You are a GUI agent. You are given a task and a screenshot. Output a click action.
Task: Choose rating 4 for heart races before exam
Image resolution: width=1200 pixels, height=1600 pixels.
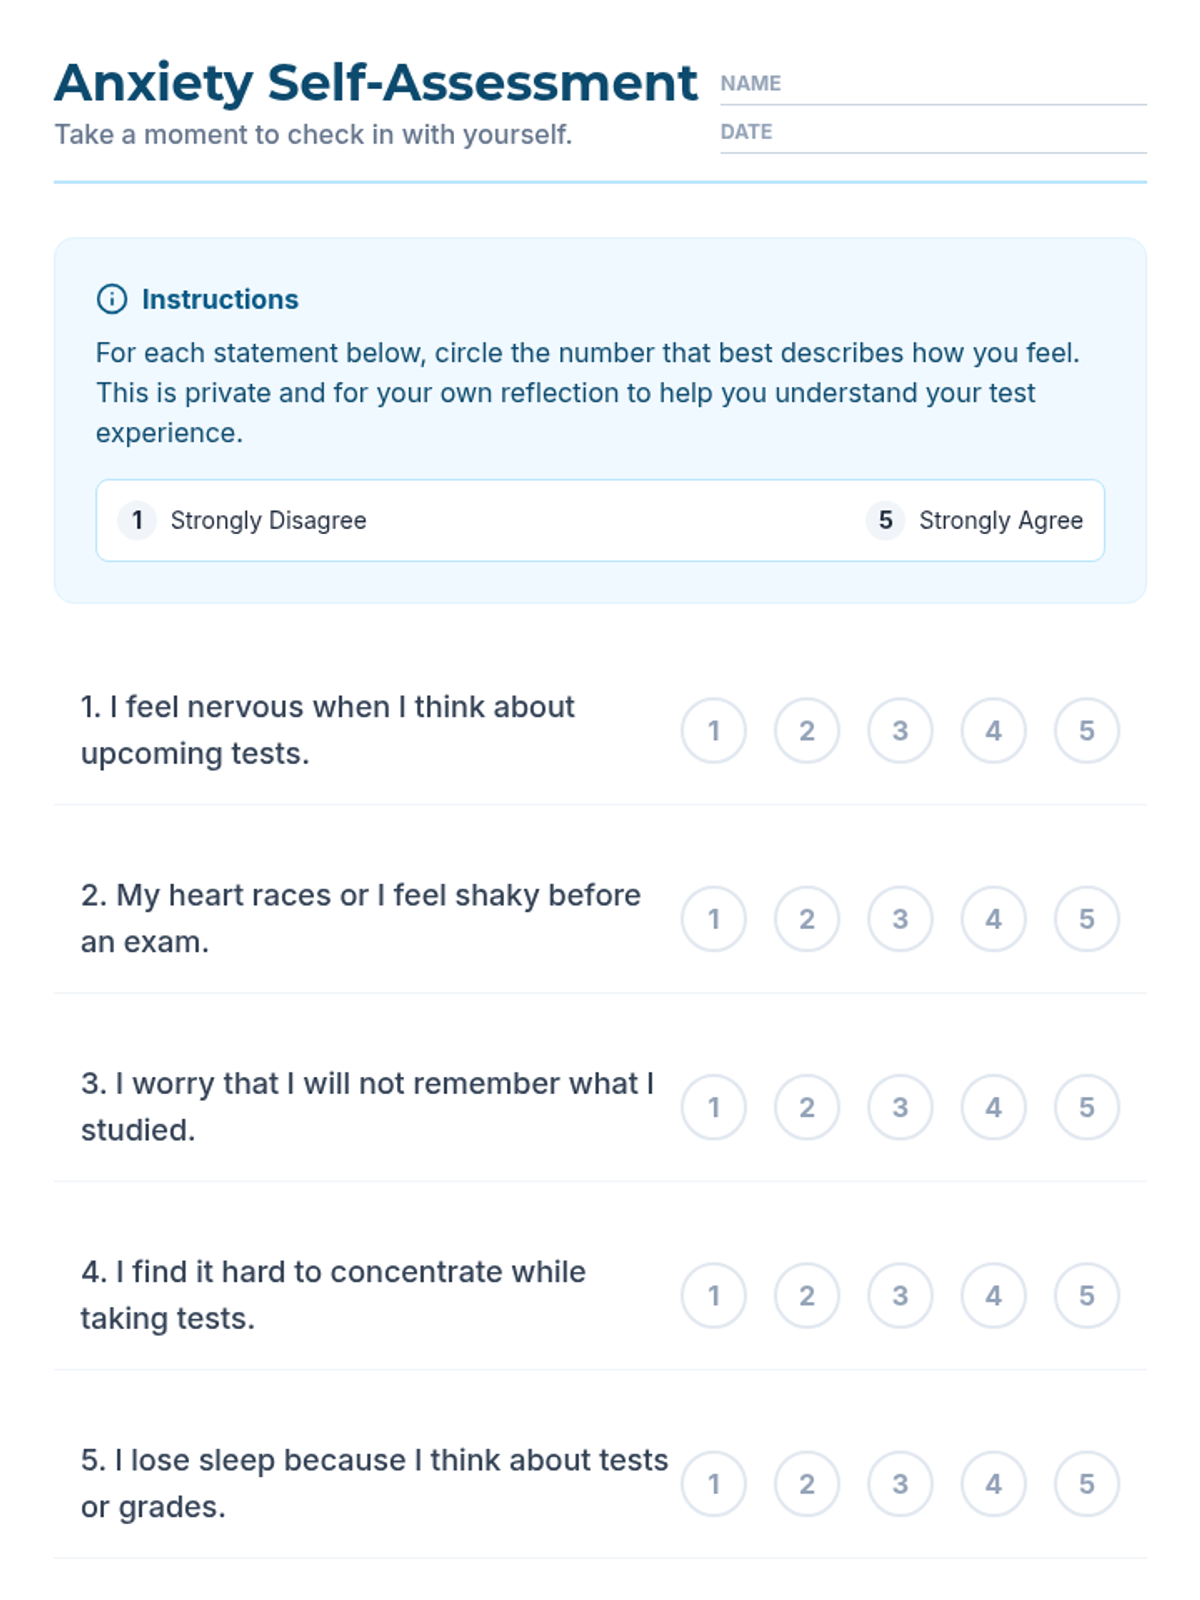point(993,919)
